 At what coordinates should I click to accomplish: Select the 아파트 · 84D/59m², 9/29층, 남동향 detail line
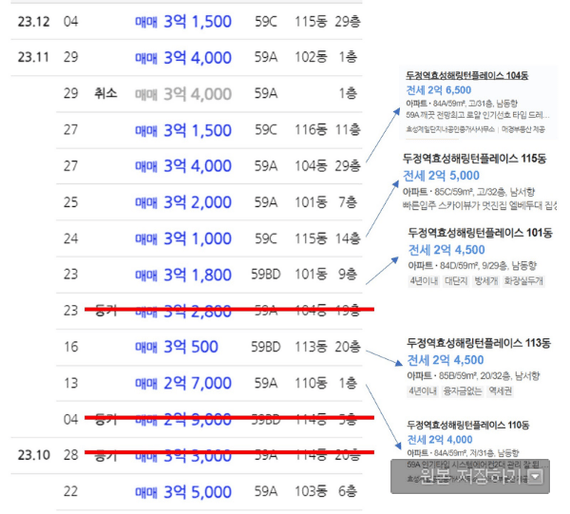(x=472, y=266)
